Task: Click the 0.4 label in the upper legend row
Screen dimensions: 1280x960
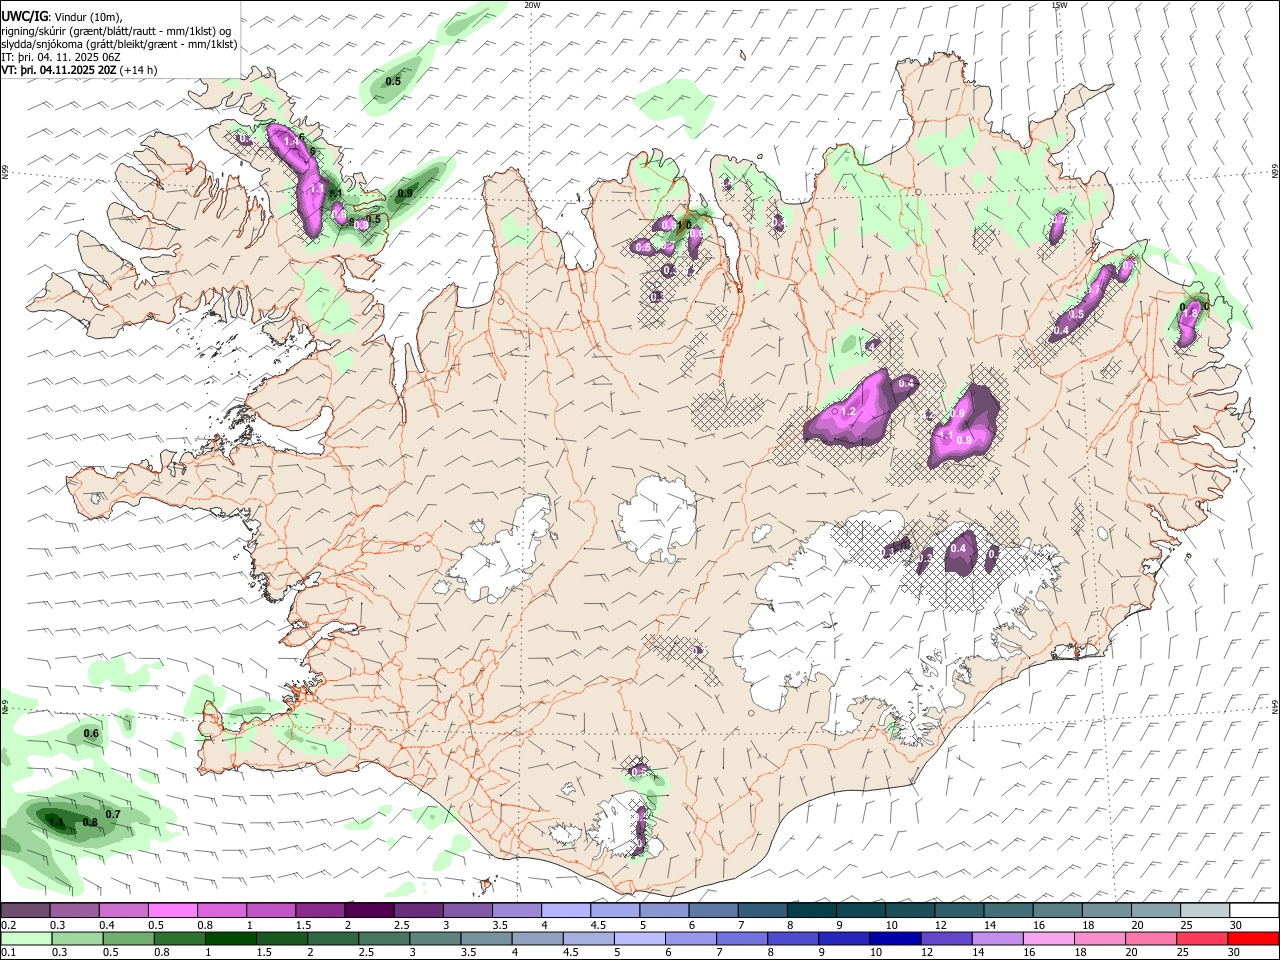Action: click(107, 925)
